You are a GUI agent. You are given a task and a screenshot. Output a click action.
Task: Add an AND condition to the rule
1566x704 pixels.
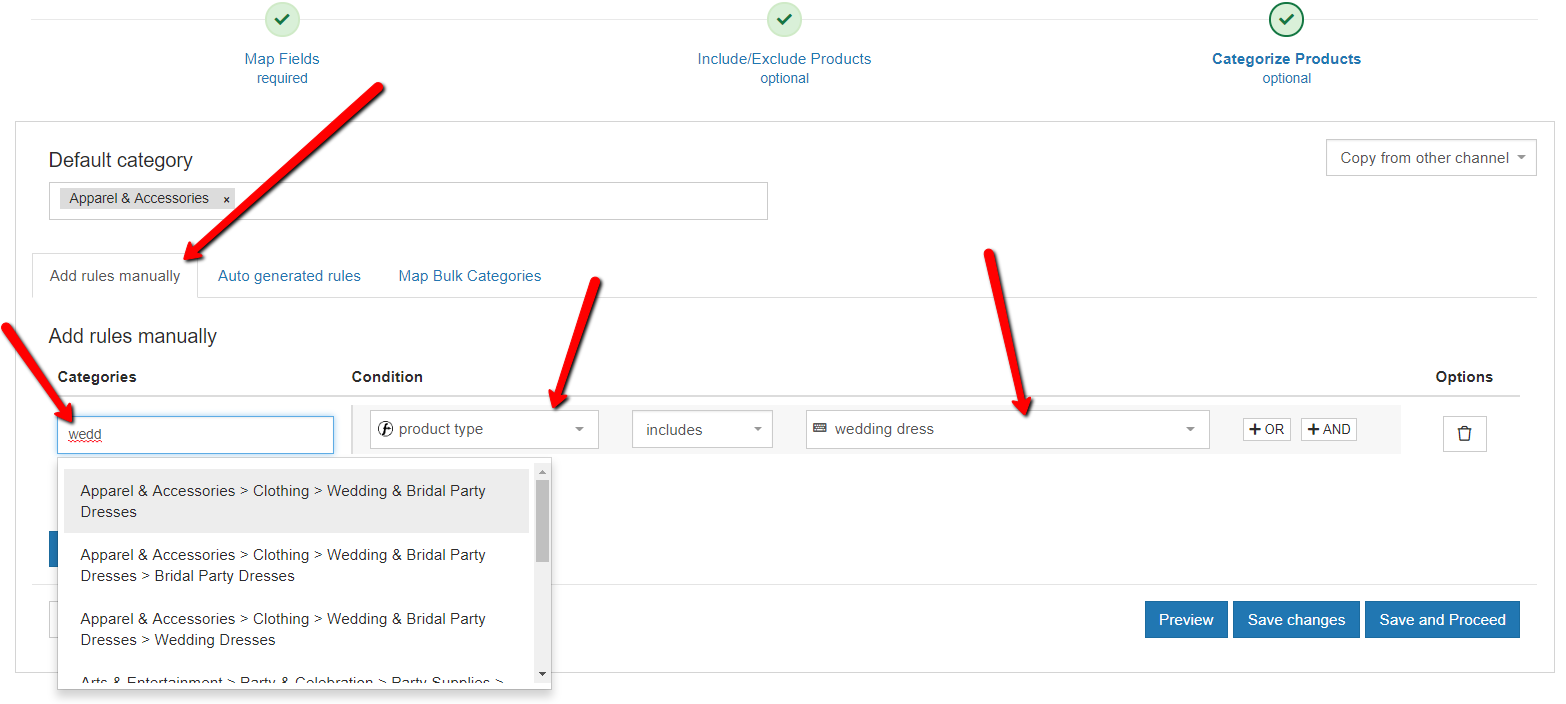pyautogui.click(x=1329, y=429)
